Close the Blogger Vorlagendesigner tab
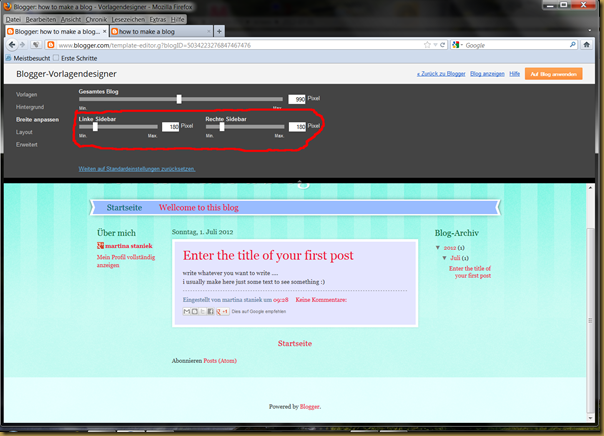Image resolution: width=604 pixels, height=436 pixels. [104, 31]
